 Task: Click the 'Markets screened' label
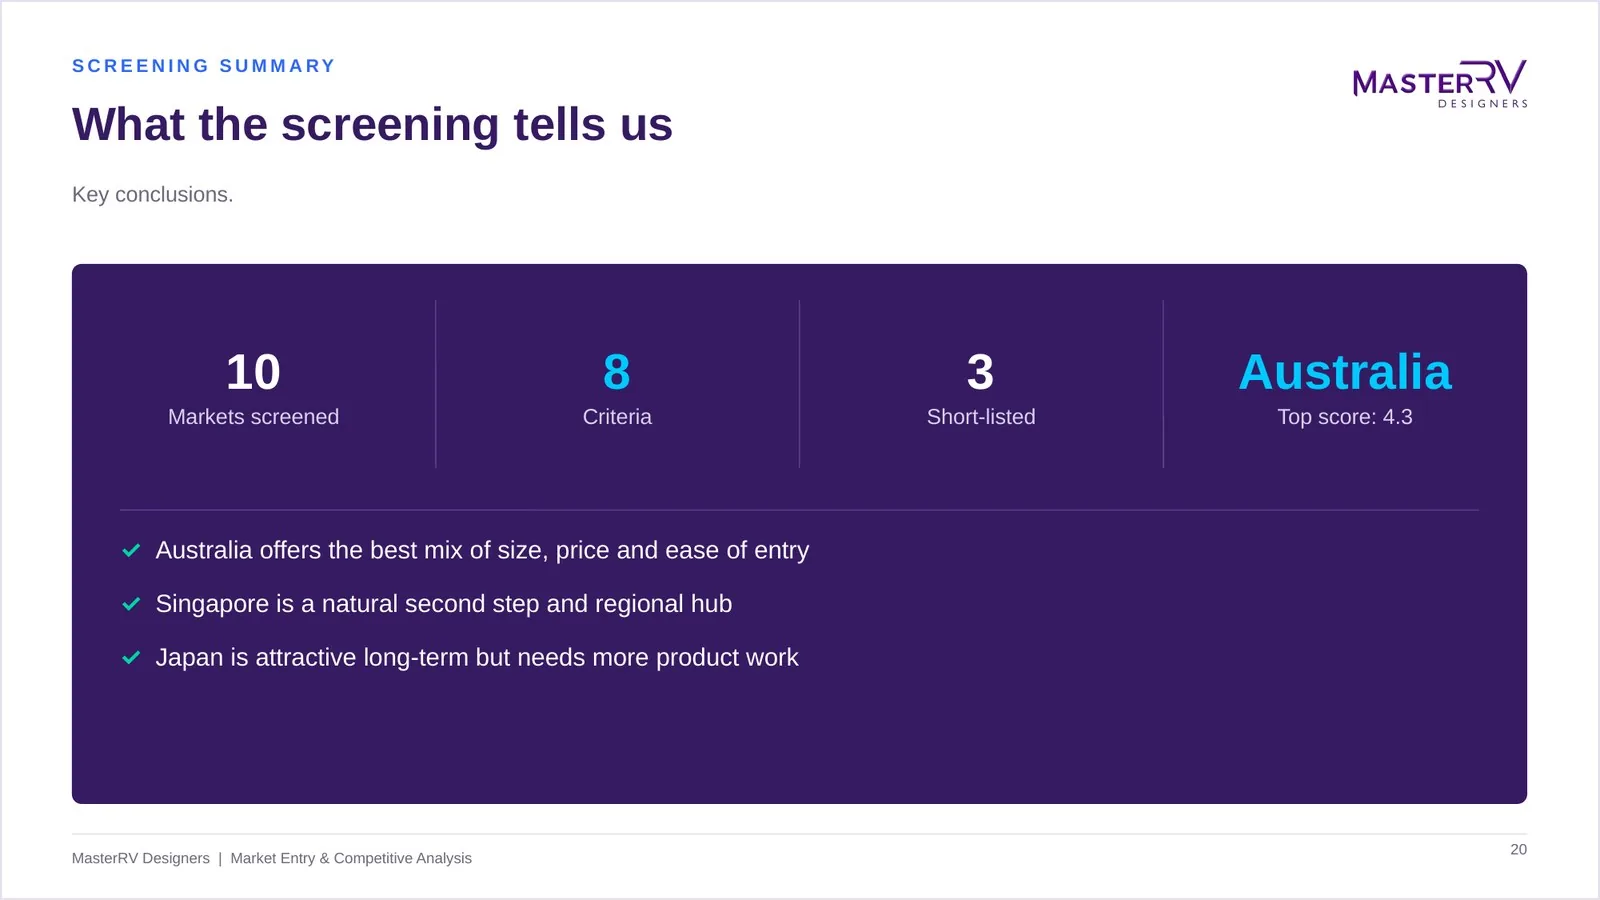click(253, 417)
